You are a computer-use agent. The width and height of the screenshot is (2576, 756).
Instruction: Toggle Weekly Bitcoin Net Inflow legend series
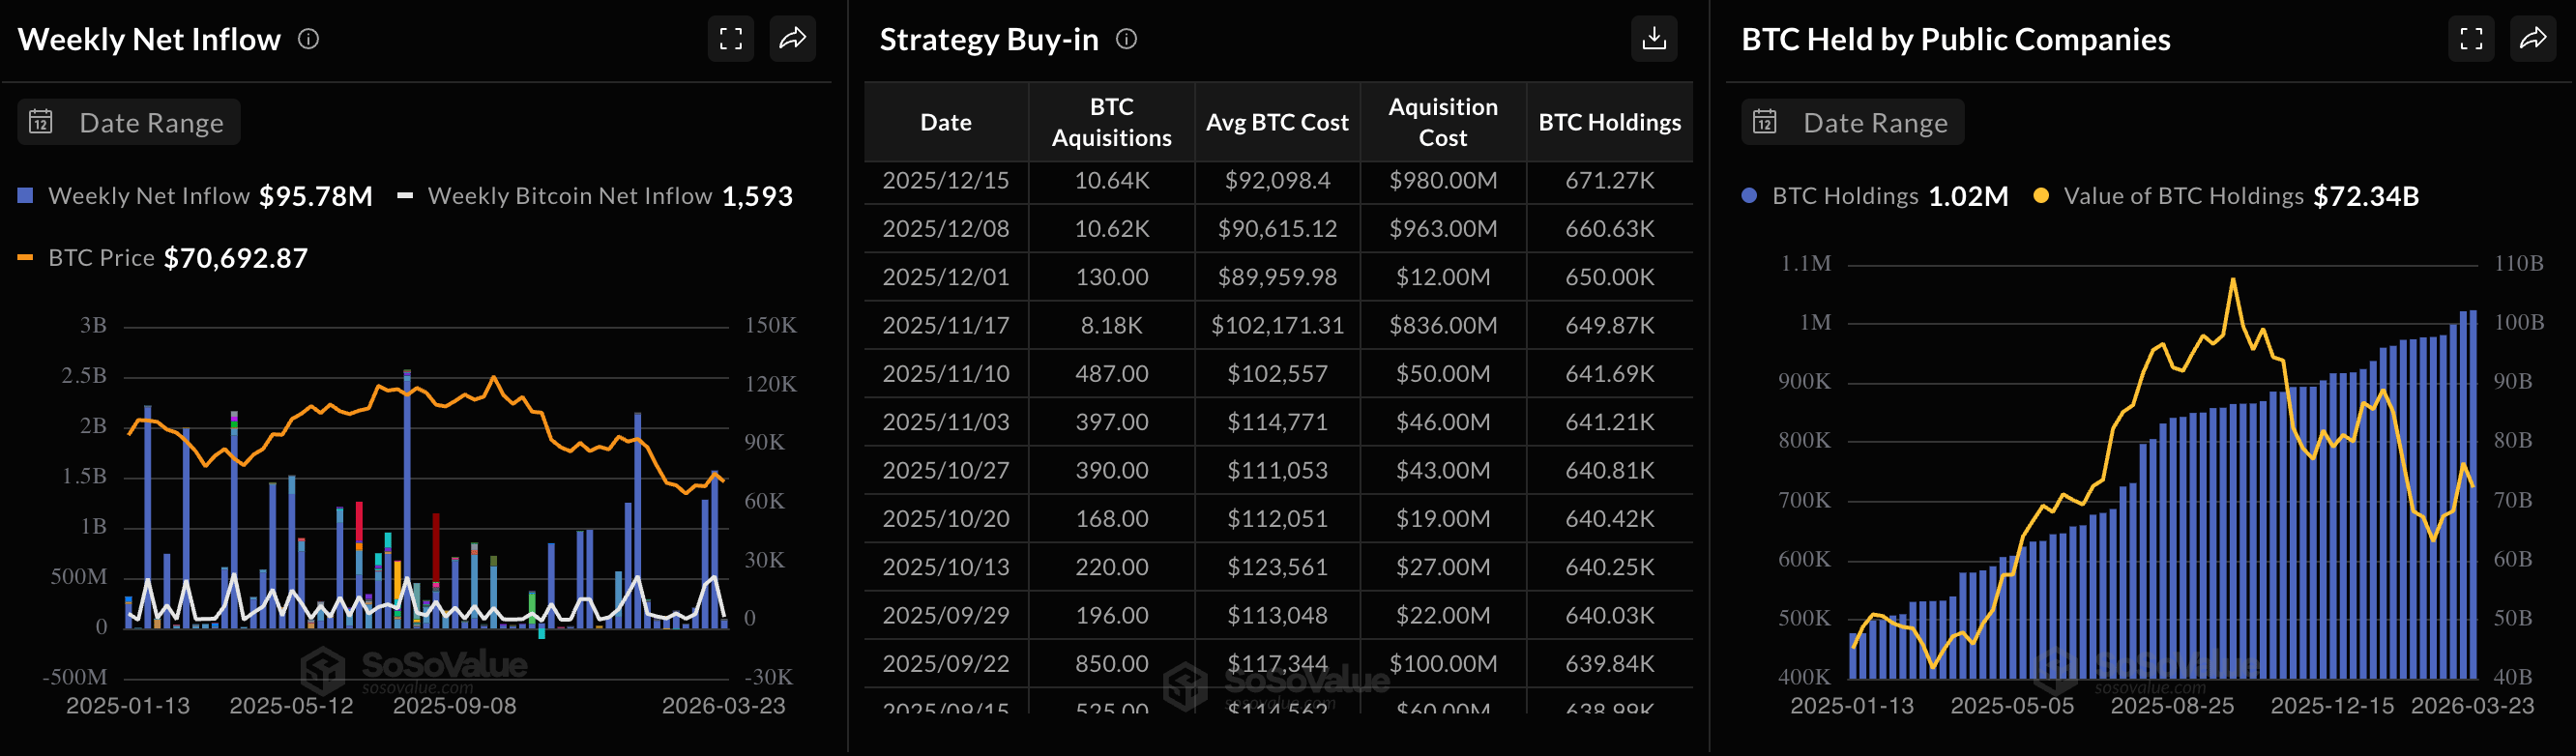pos(569,196)
